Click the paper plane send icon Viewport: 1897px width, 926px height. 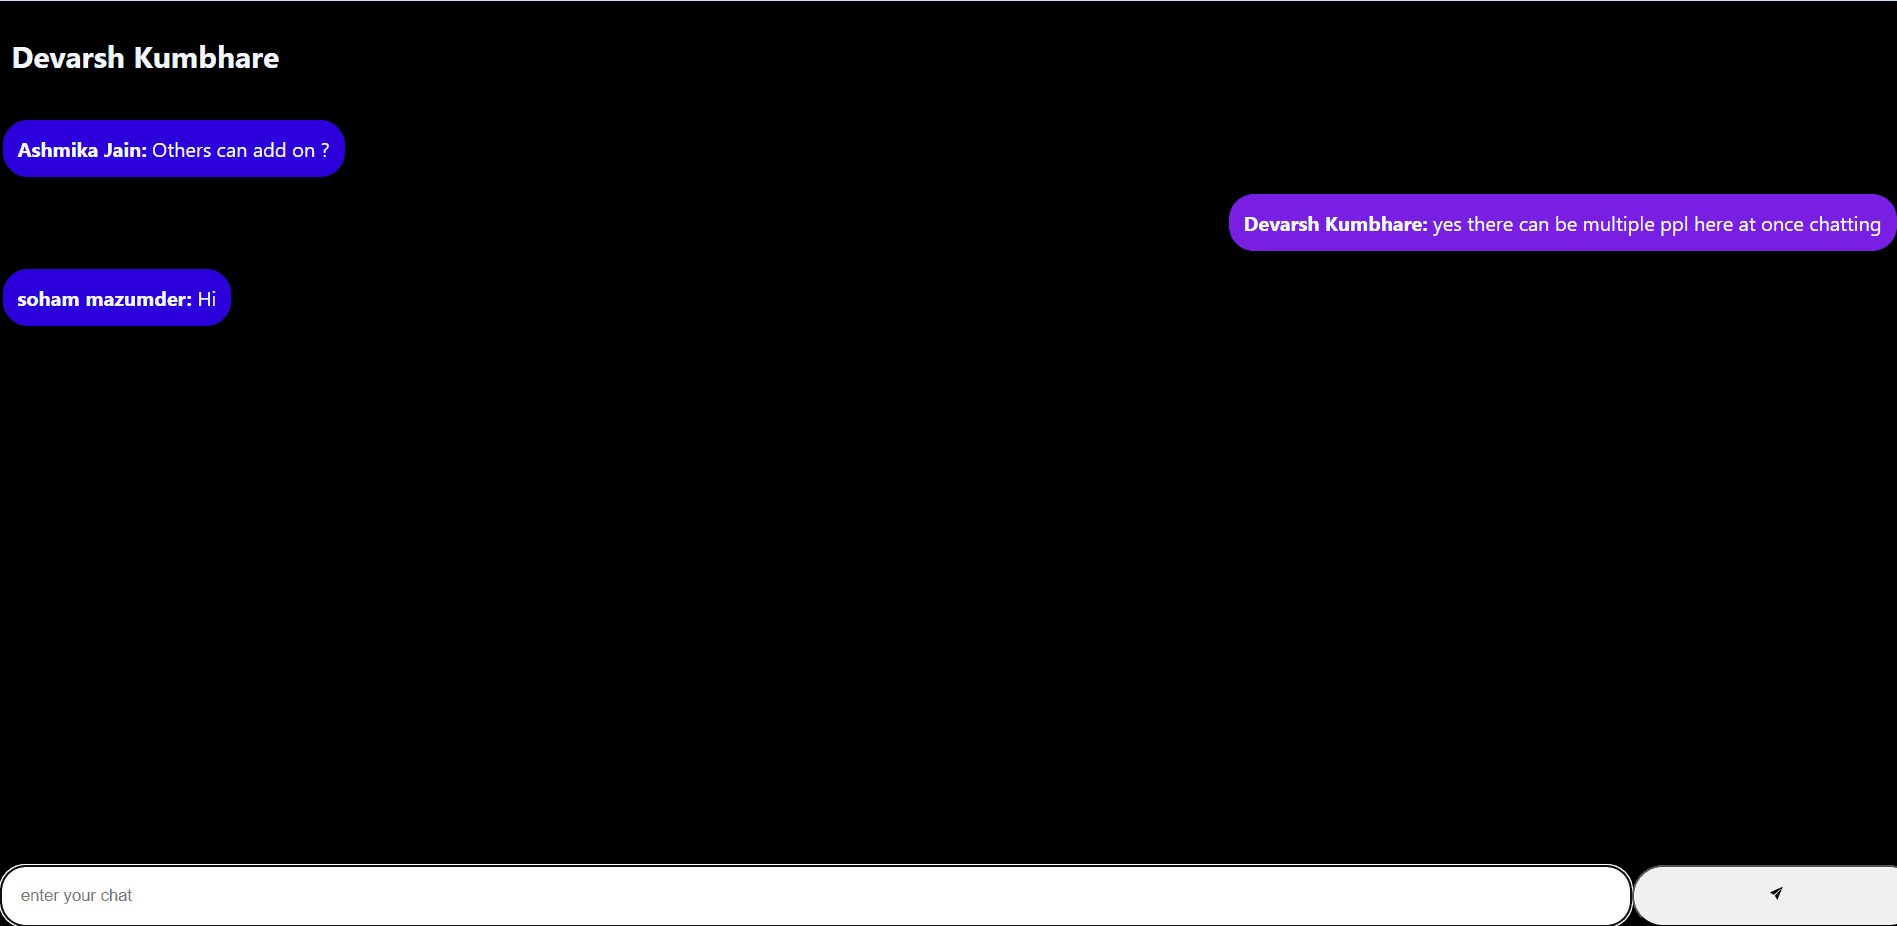click(x=1776, y=893)
